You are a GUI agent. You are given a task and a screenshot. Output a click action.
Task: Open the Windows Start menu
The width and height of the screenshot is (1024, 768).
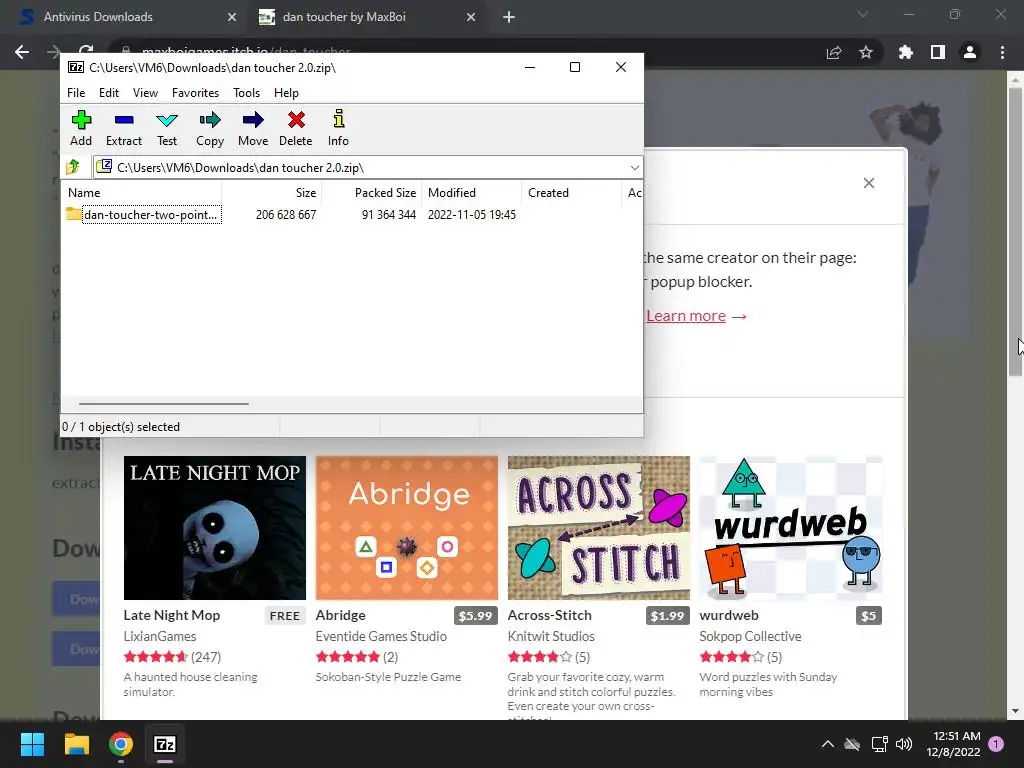click(x=32, y=744)
